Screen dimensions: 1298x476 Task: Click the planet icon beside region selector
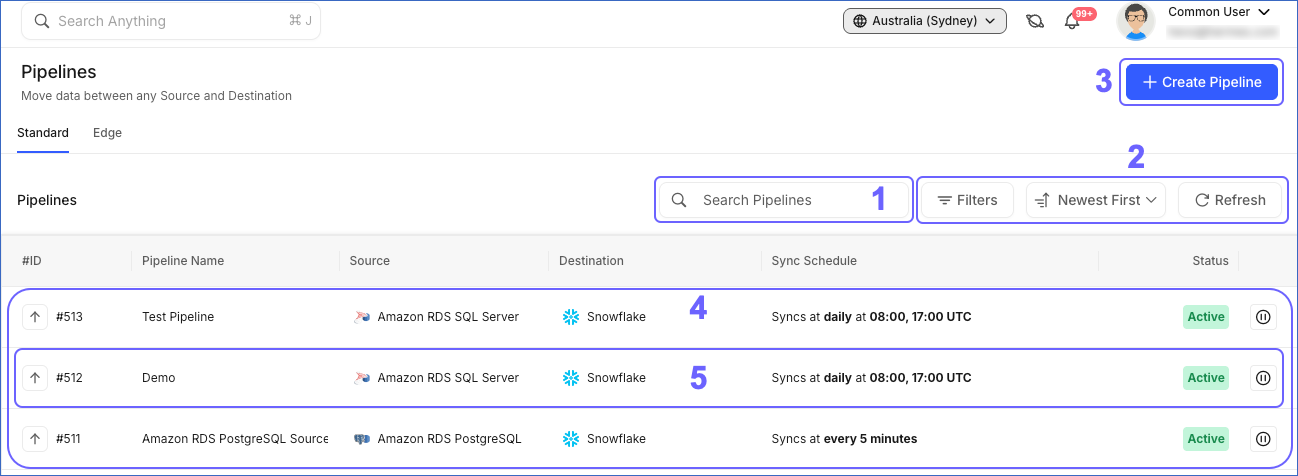[x=1035, y=21]
